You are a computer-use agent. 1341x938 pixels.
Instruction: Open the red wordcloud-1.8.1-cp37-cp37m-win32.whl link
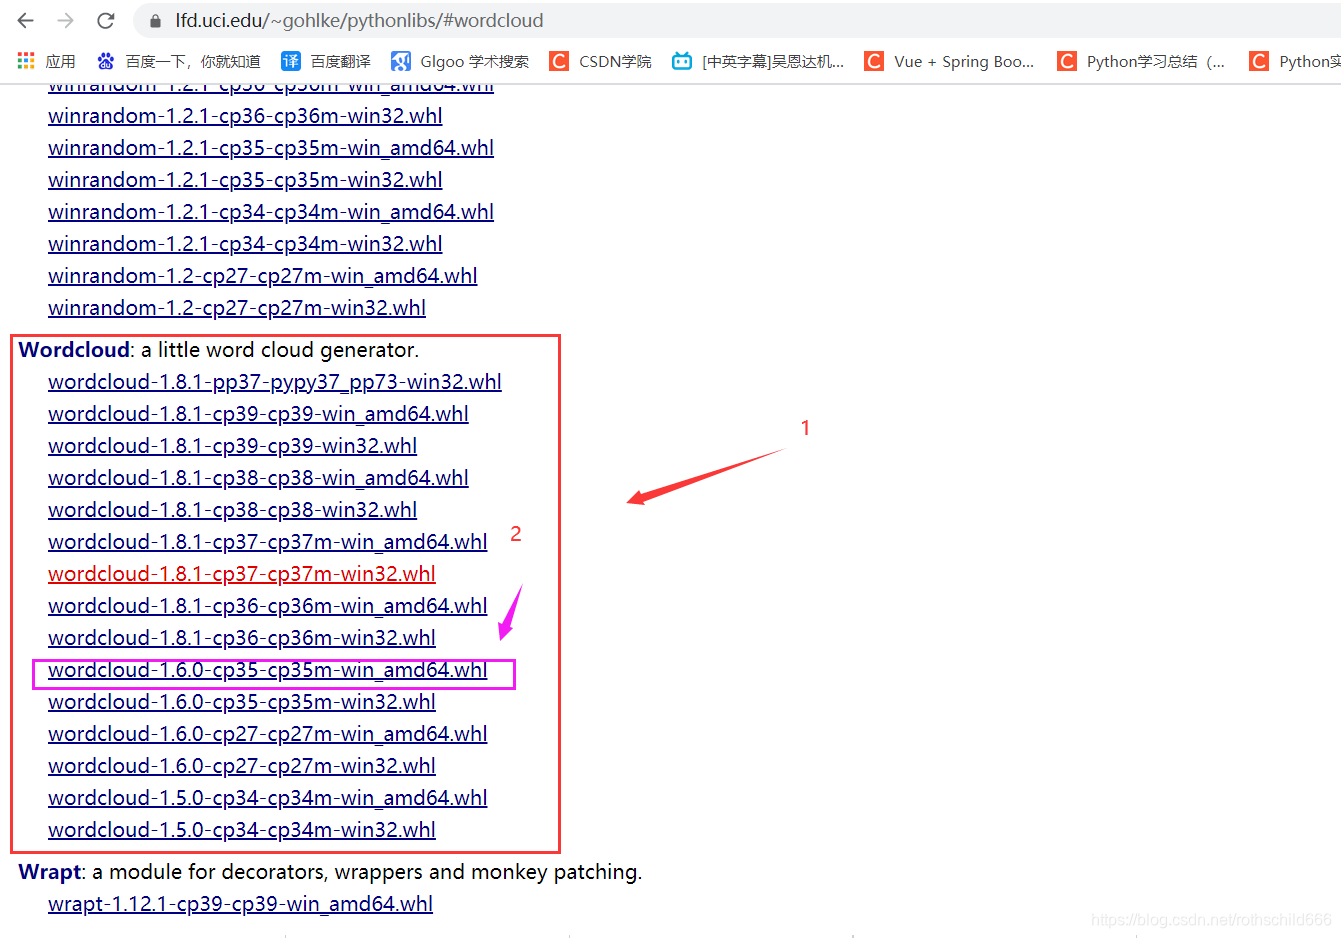tap(242, 574)
